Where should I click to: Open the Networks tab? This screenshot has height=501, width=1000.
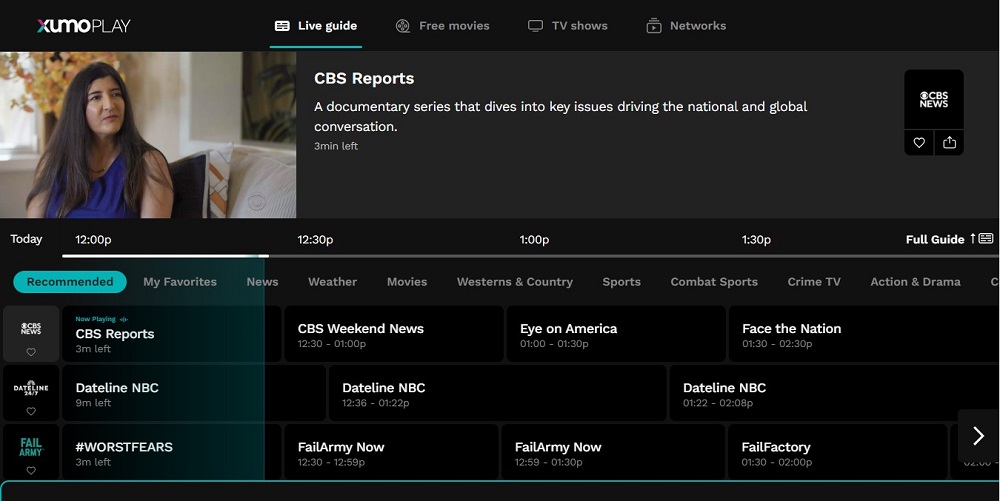686,26
